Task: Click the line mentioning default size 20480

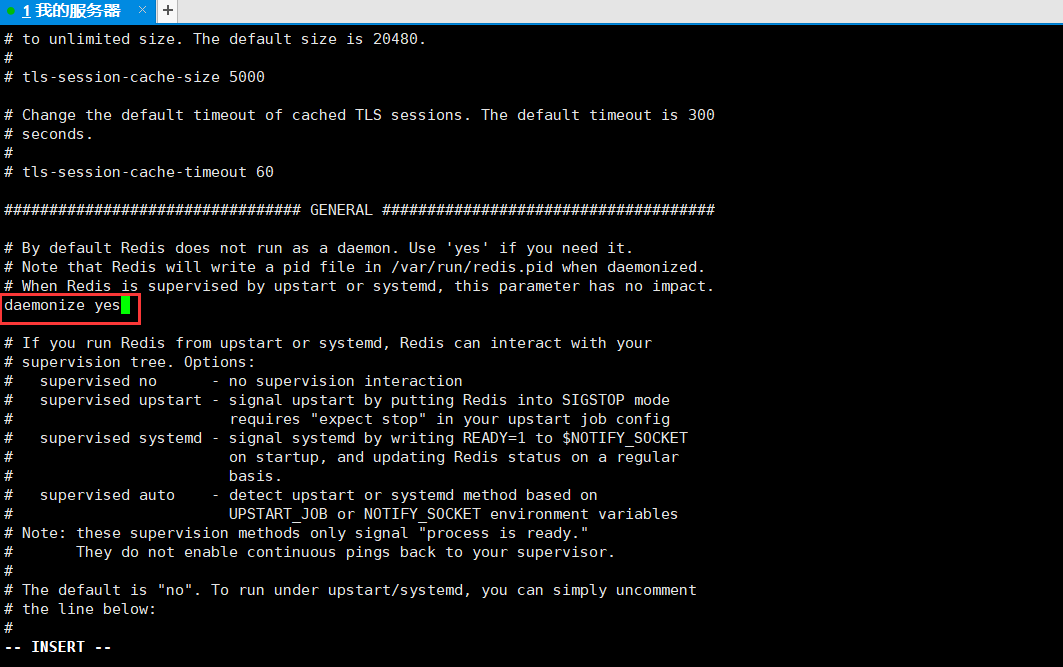Action: [224, 39]
